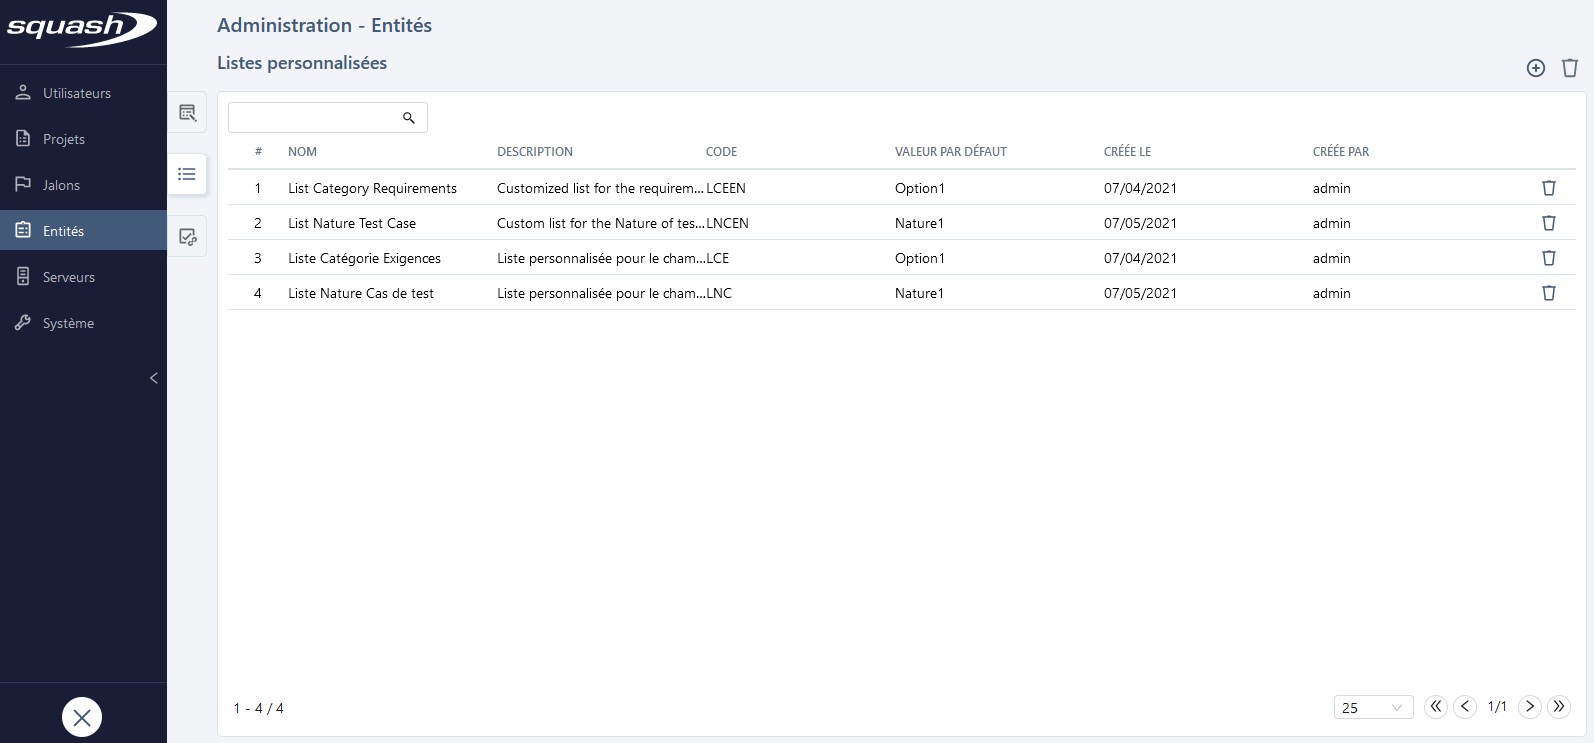Open Utilisateurs in the sidebar
This screenshot has height=743, width=1594.
point(77,93)
